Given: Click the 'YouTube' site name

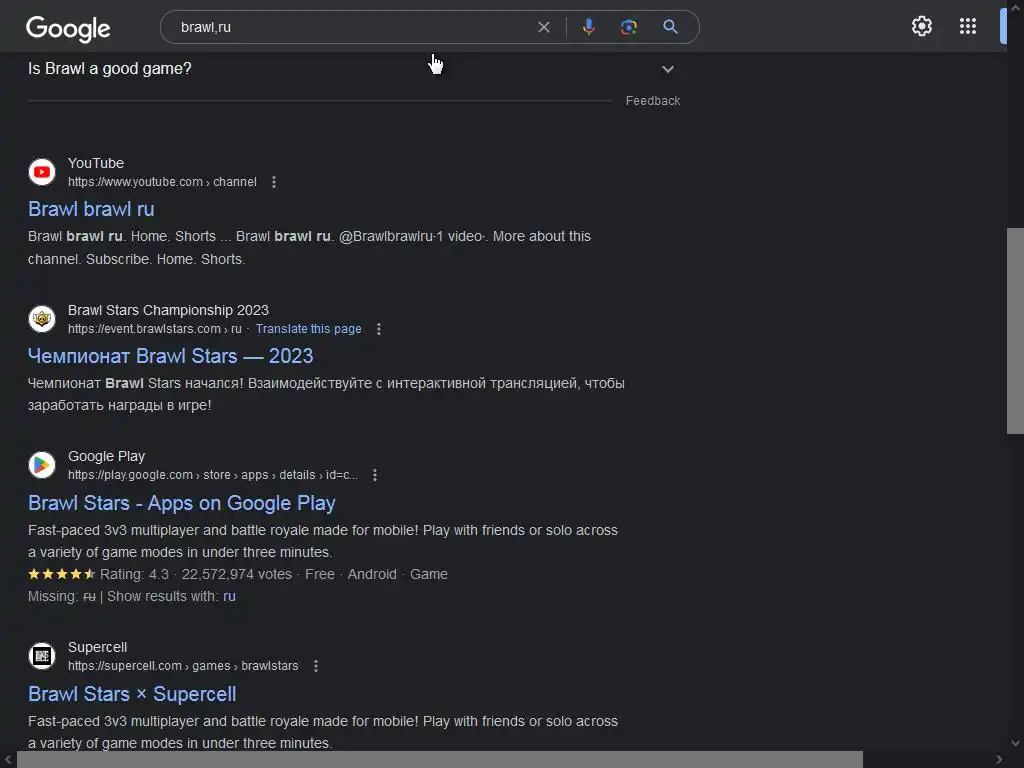Looking at the screenshot, I should tap(96, 163).
